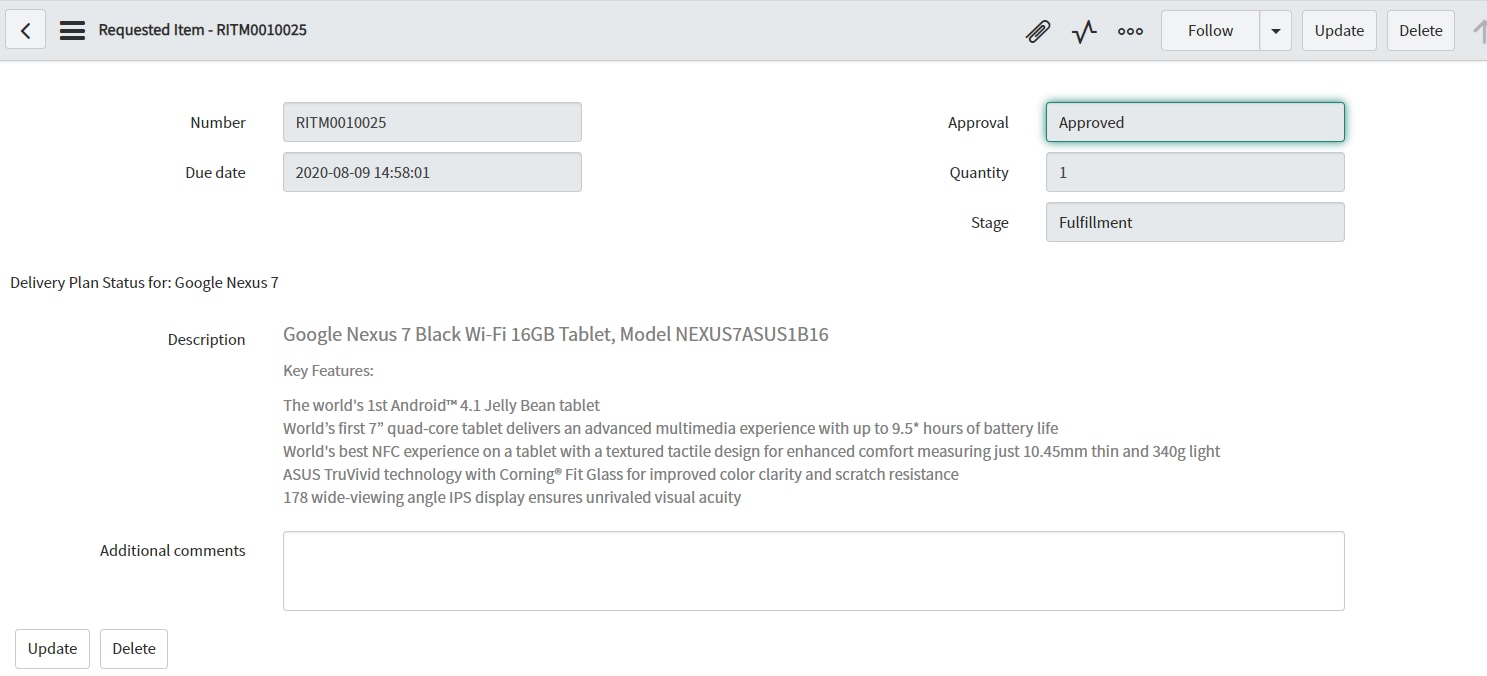
Task: Click the Follow button
Action: coord(1210,30)
